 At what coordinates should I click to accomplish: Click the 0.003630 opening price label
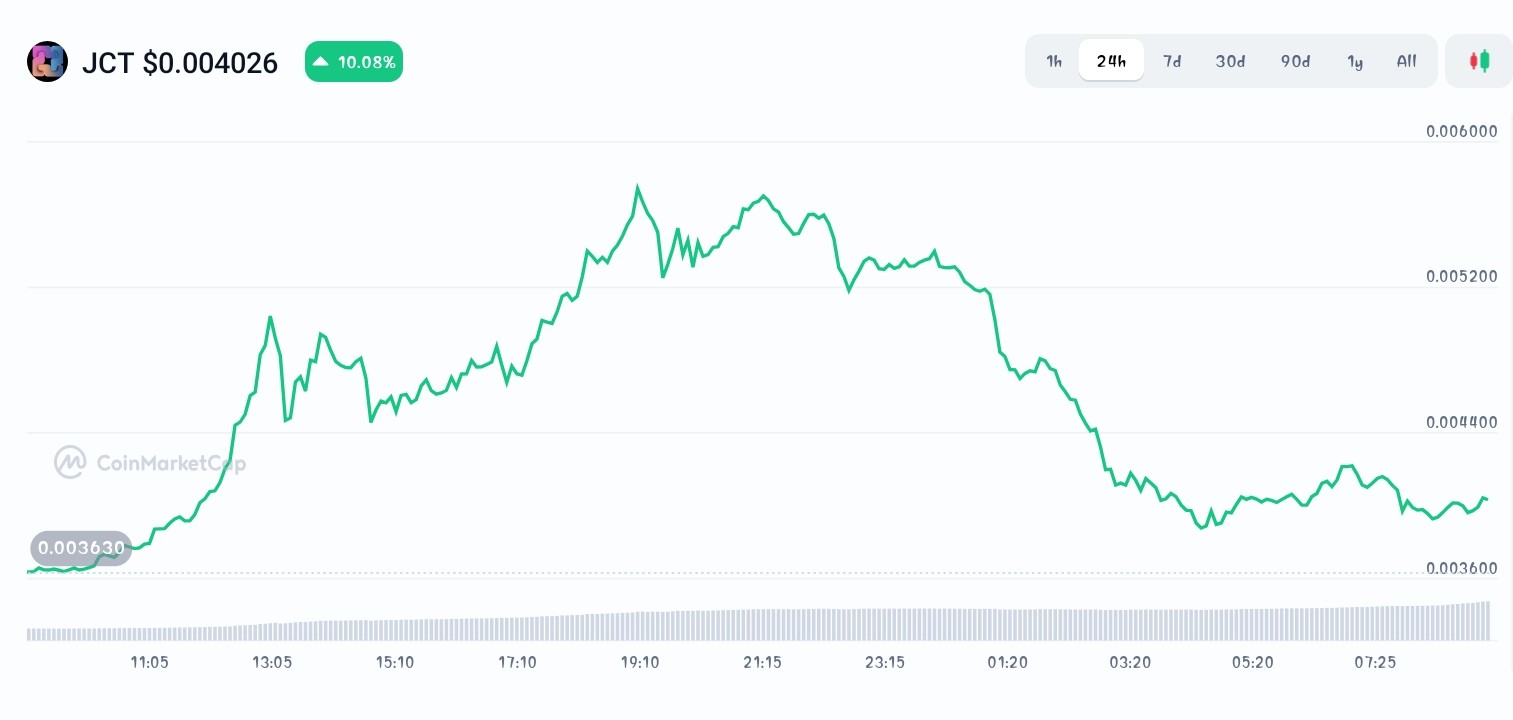[81, 548]
